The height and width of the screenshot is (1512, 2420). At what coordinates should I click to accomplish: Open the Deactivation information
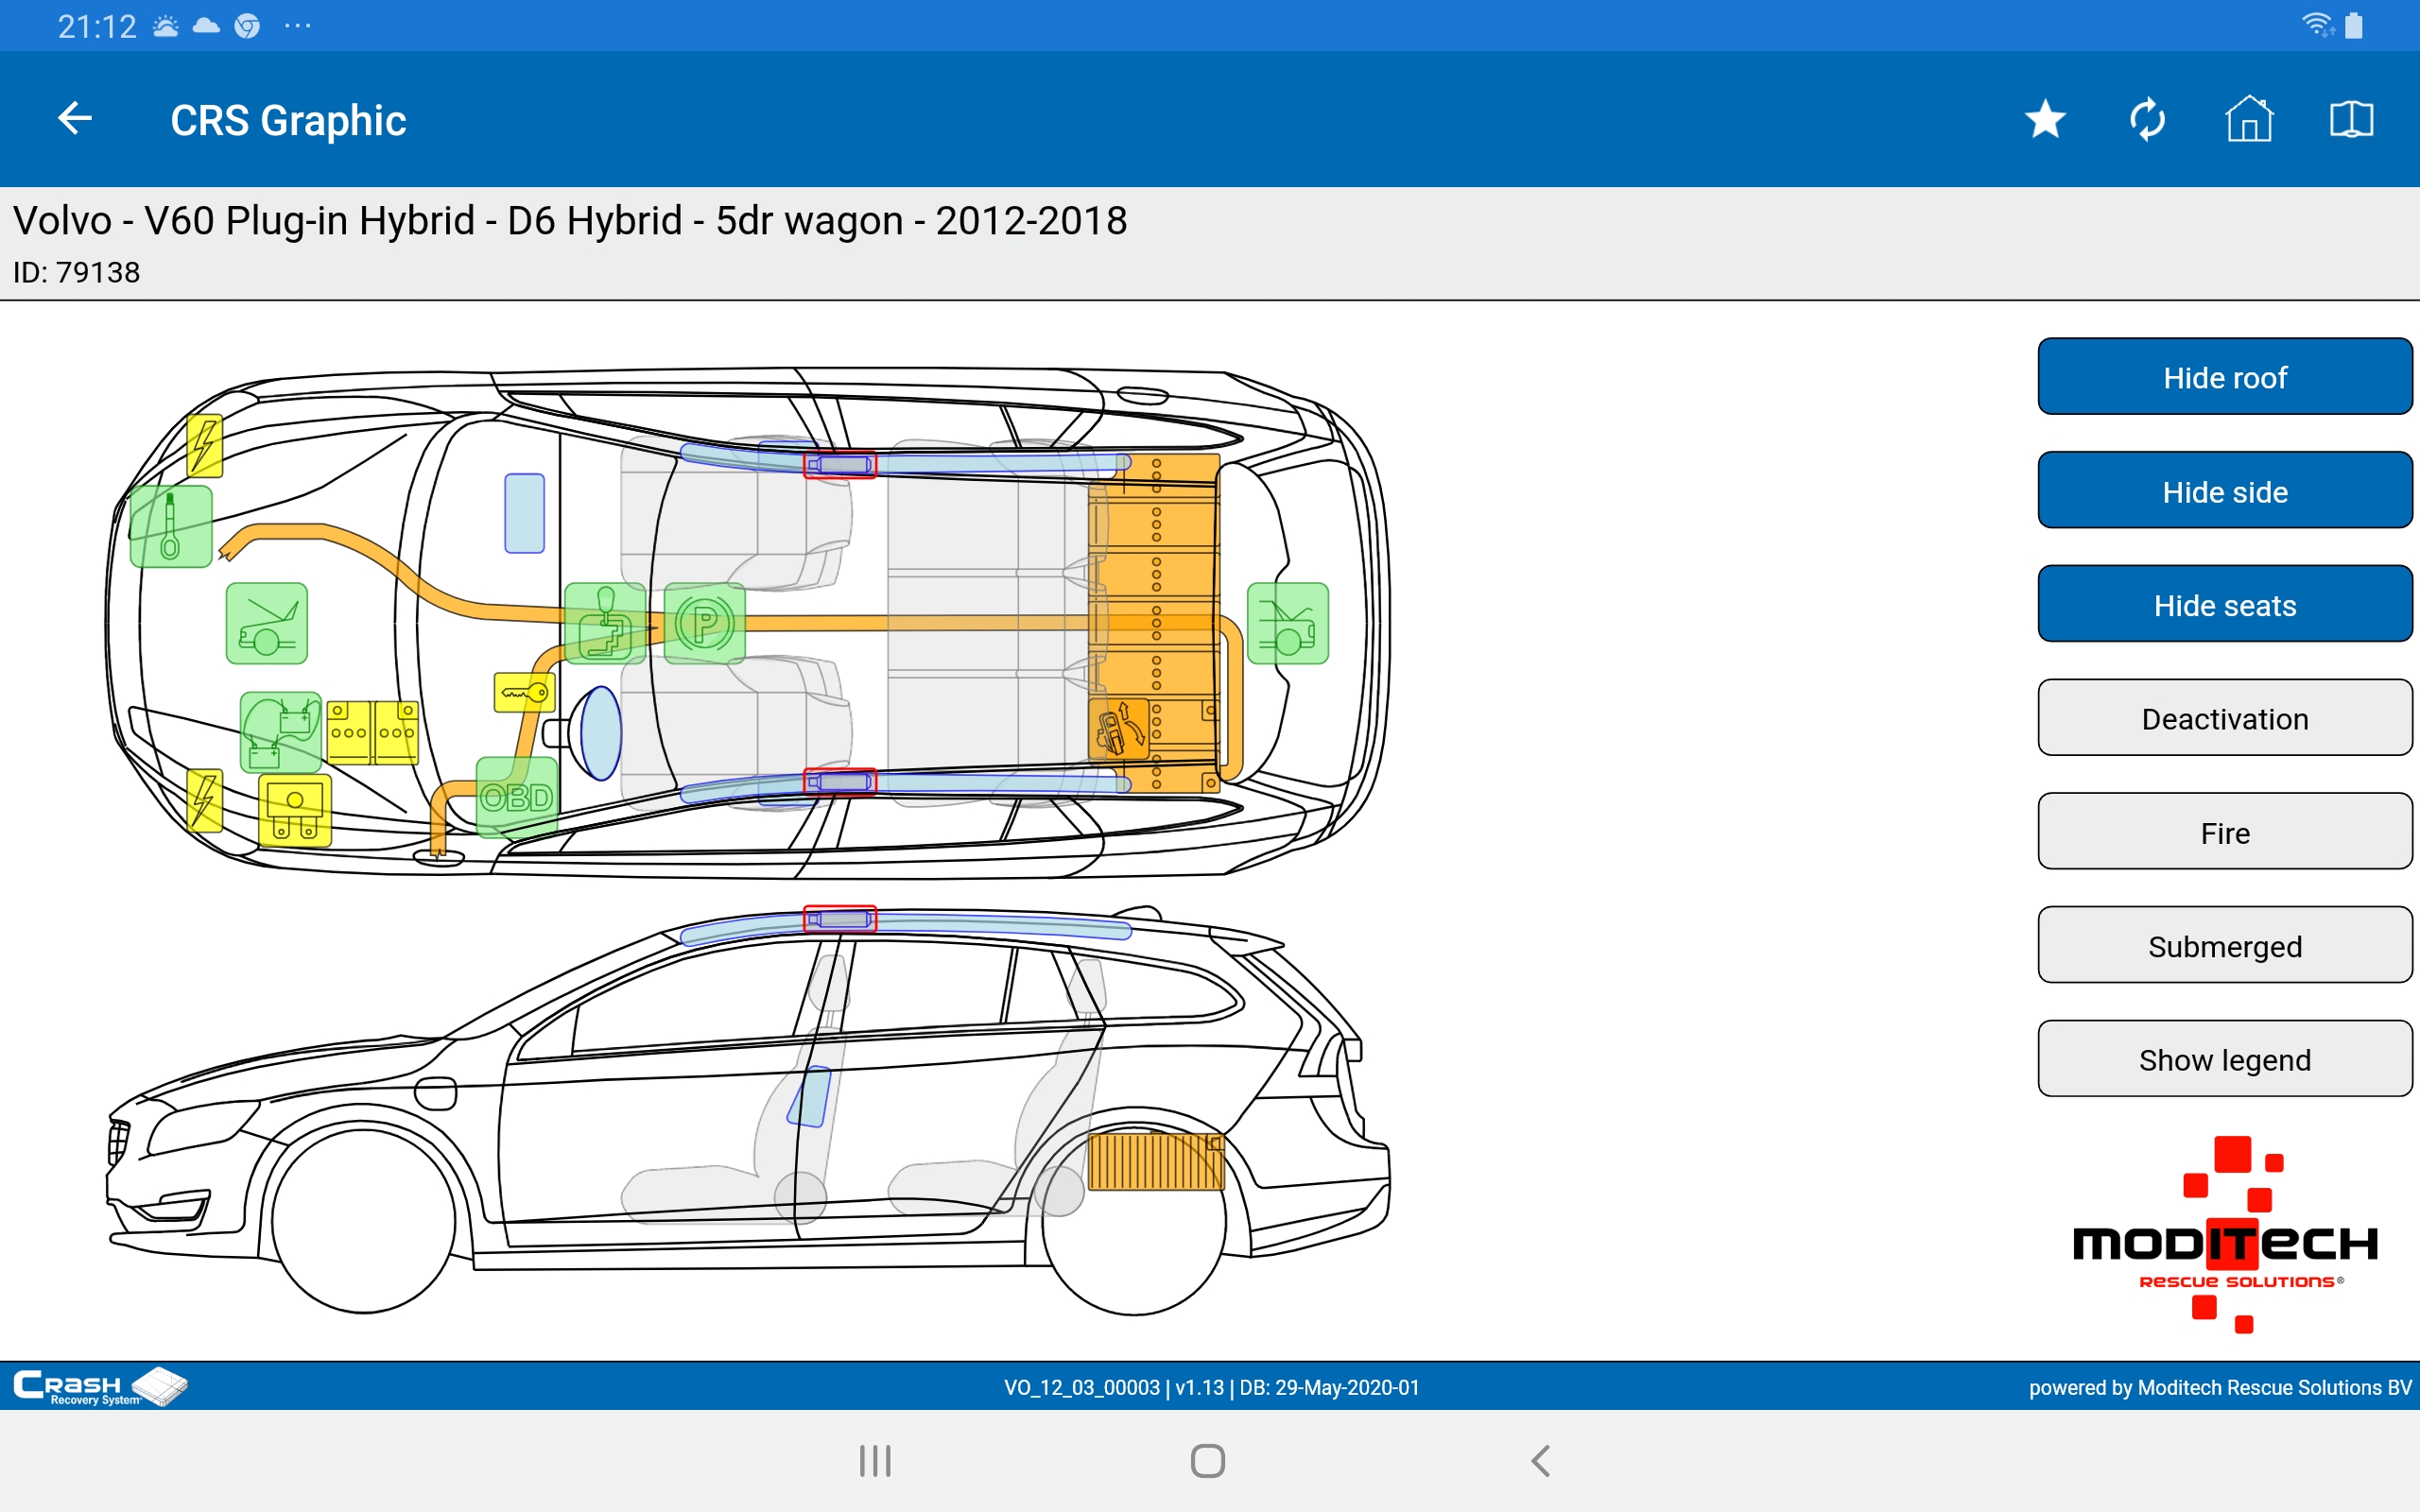(x=2224, y=718)
